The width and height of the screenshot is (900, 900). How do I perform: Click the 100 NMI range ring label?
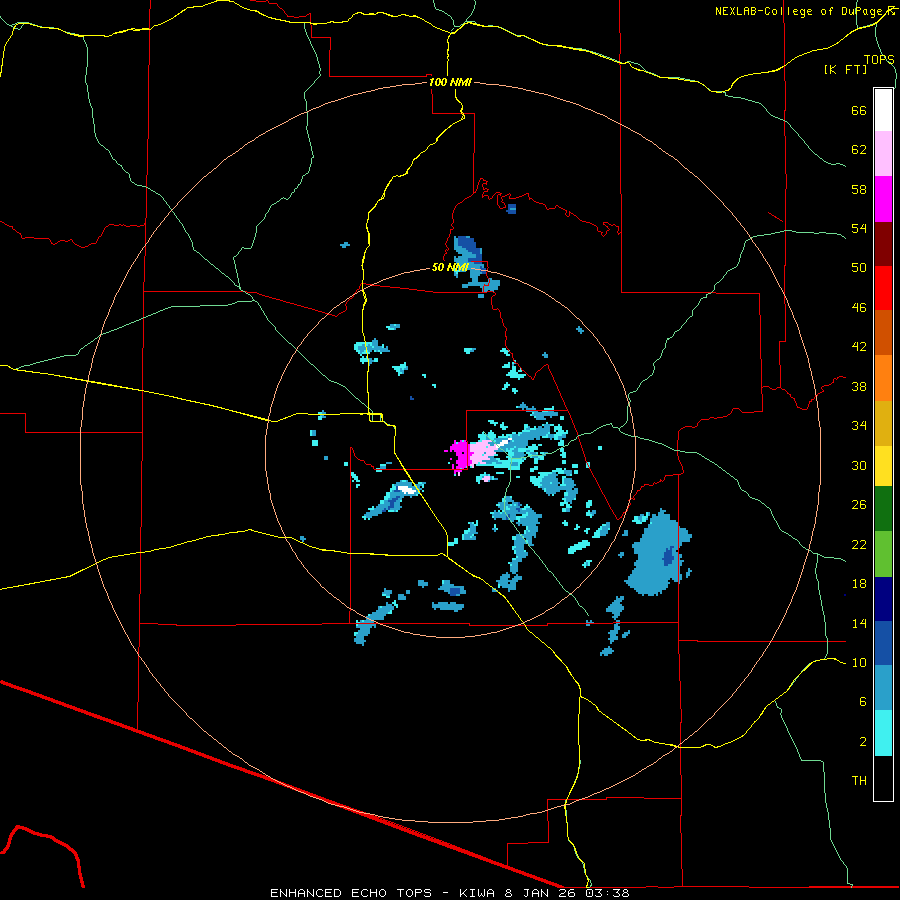(x=450, y=82)
